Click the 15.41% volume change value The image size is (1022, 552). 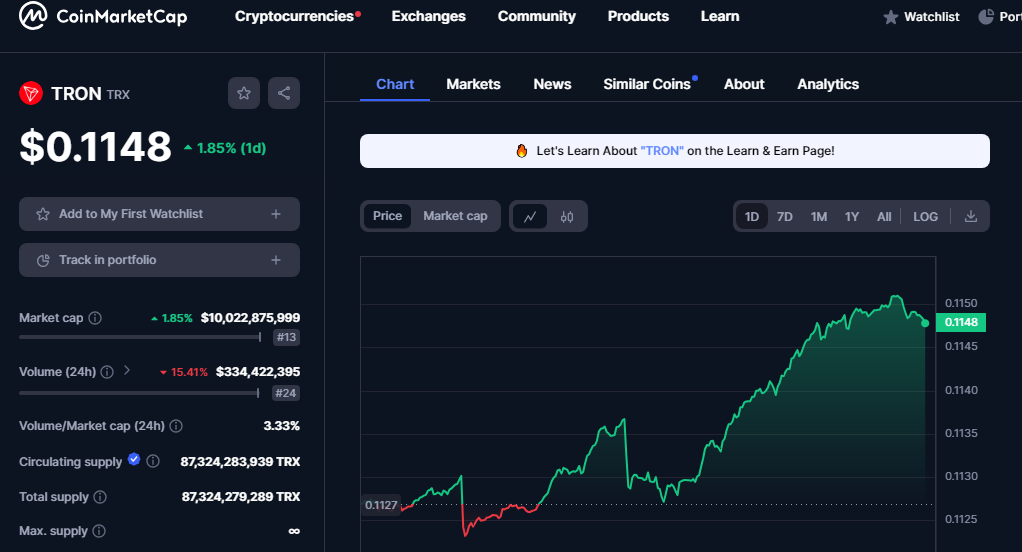point(184,372)
